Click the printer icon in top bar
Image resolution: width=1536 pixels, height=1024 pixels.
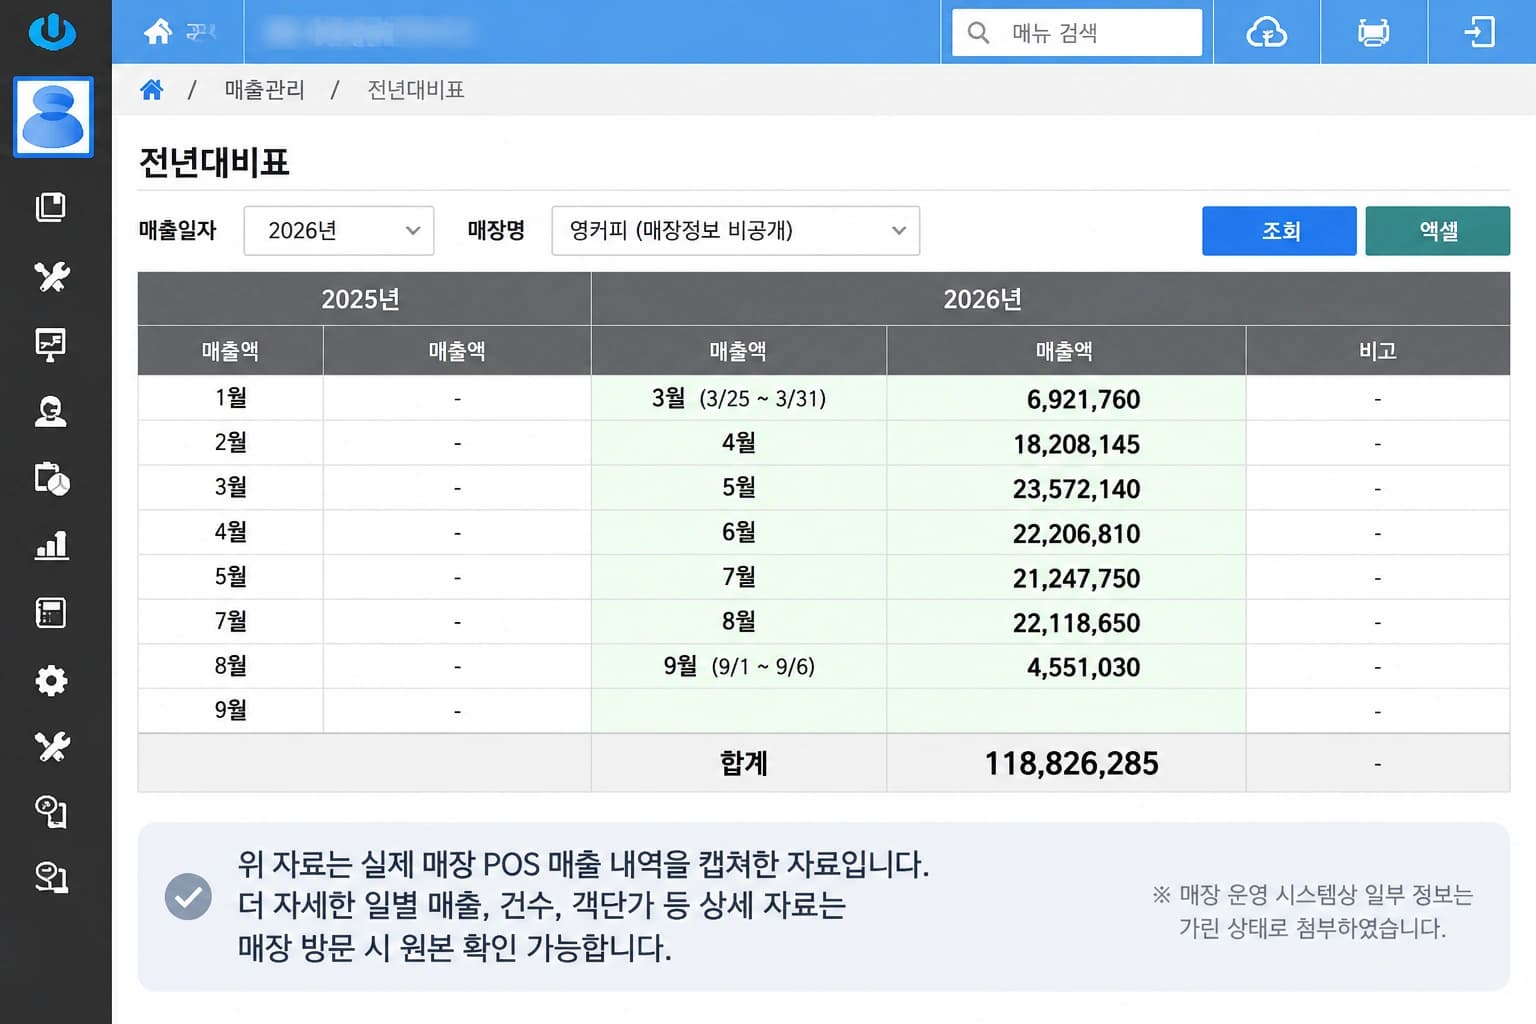click(x=1374, y=32)
